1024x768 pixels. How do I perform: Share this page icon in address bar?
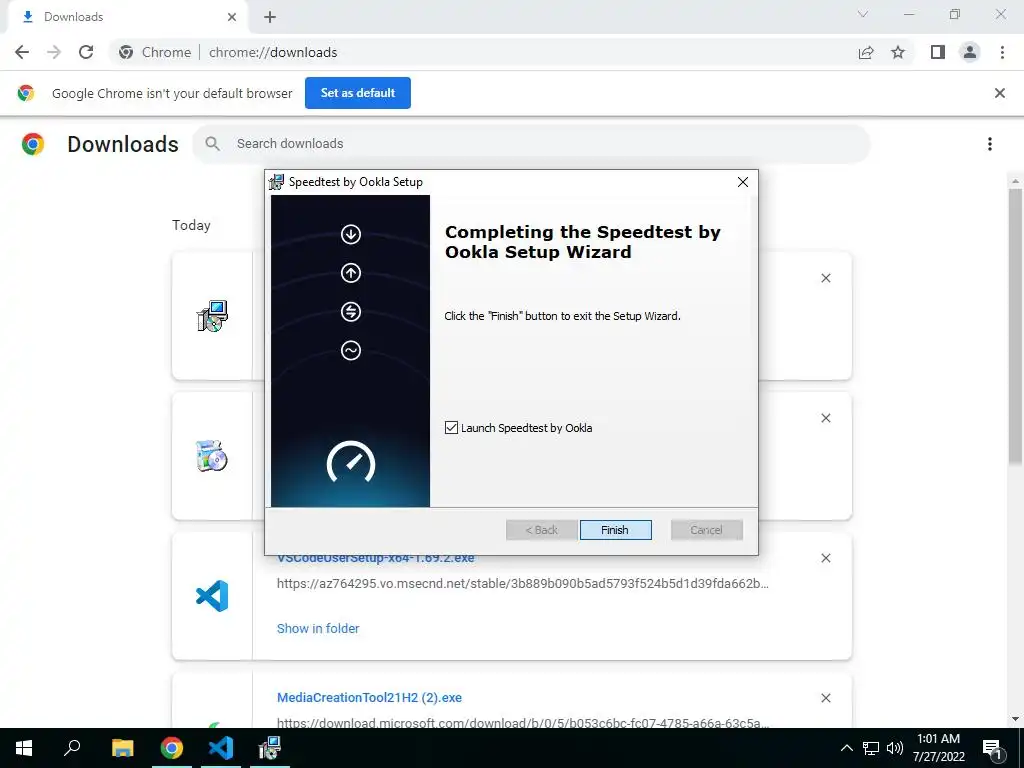coord(866,52)
